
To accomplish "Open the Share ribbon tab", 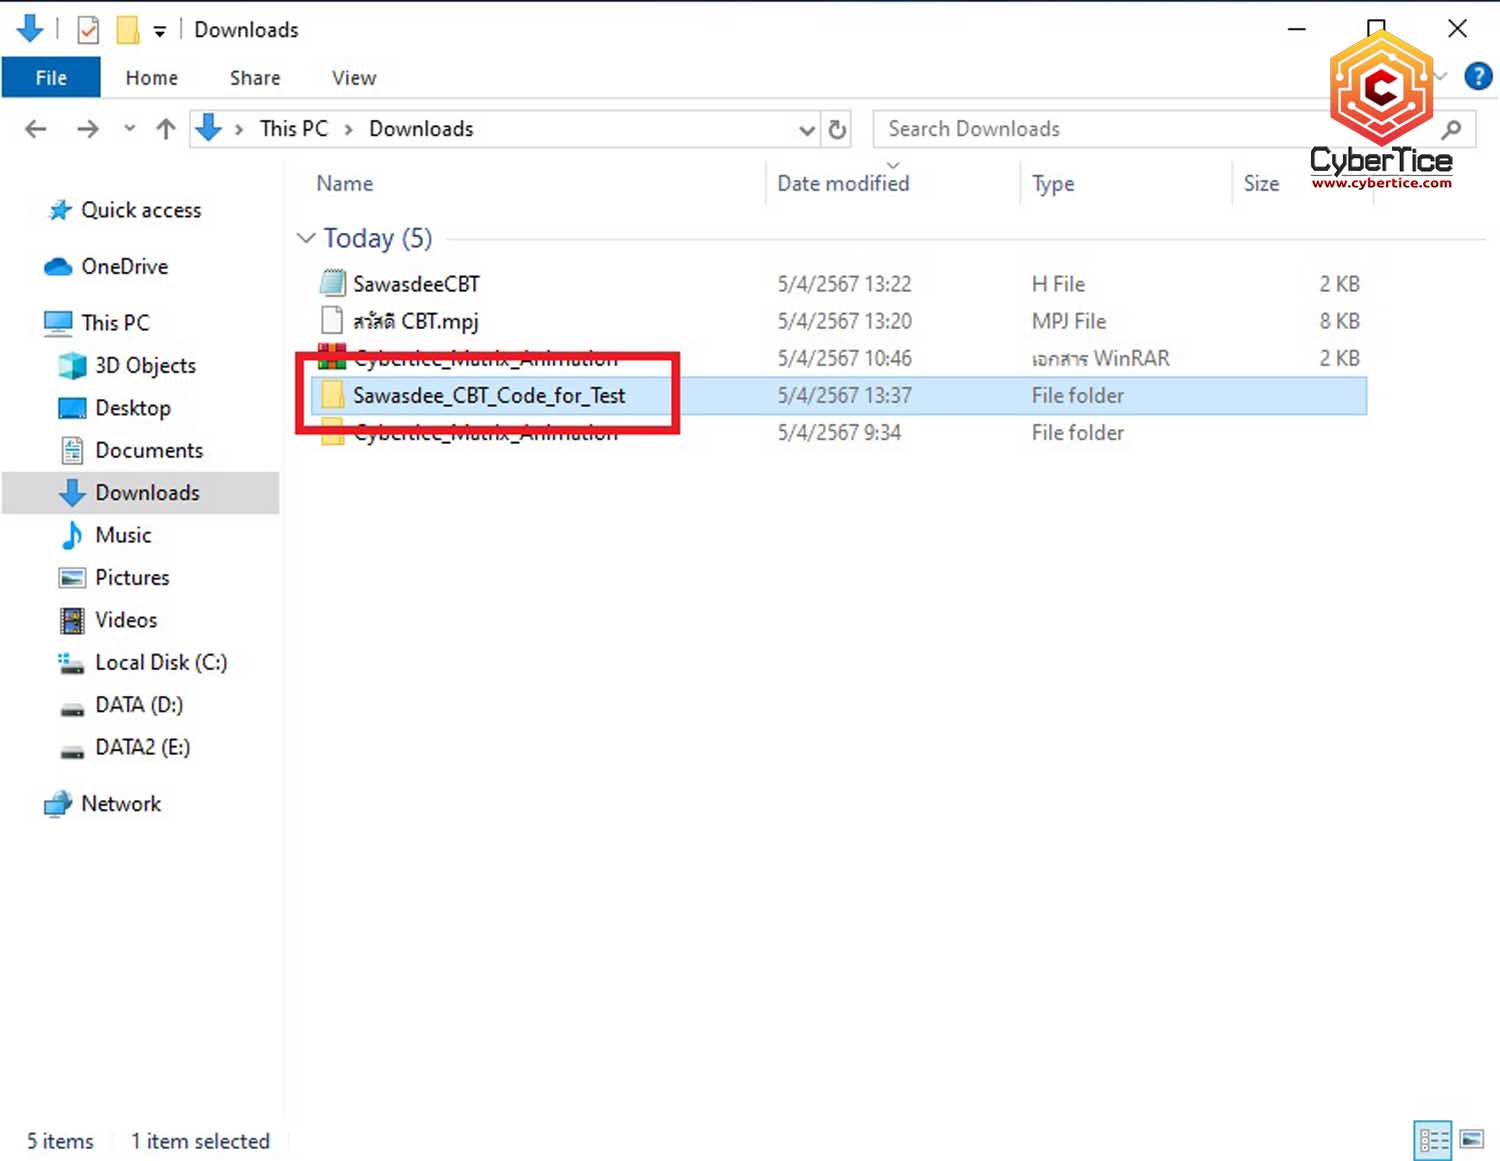I will (x=255, y=78).
